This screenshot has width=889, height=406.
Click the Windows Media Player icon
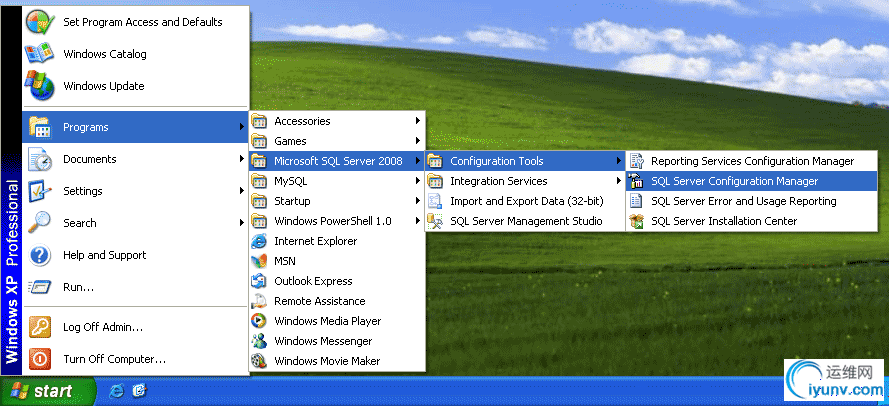(x=259, y=321)
